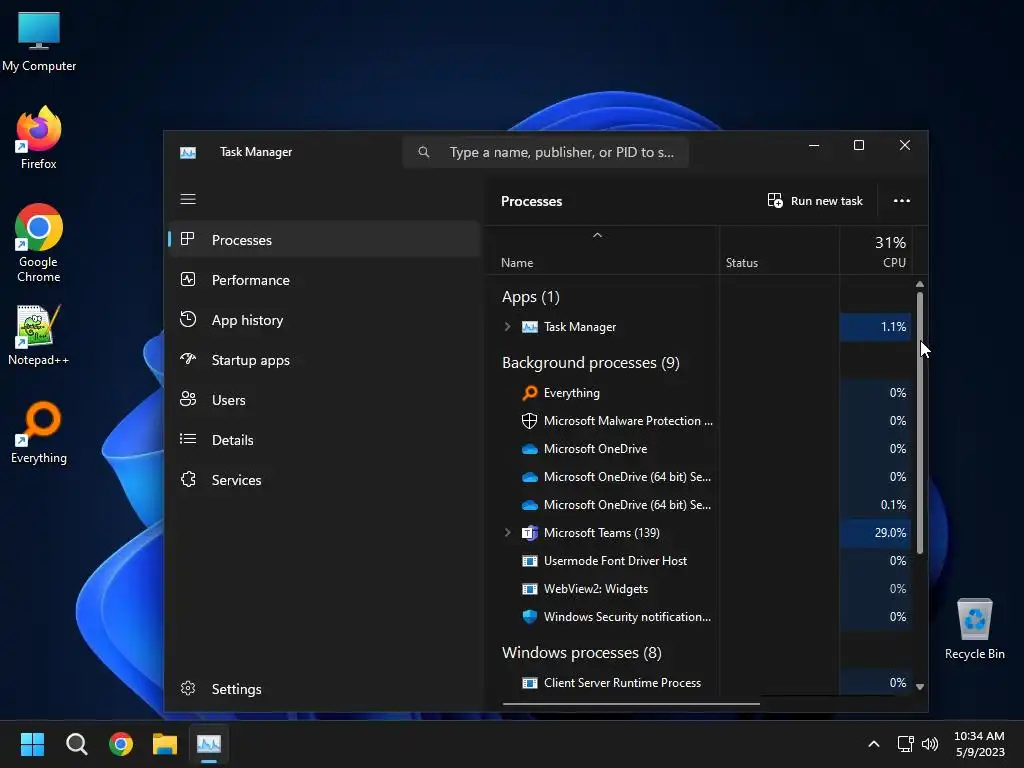Viewport: 1024px width, 768px height.
Task: Click the Everything process orange search icon
Action: pos(530,392)
